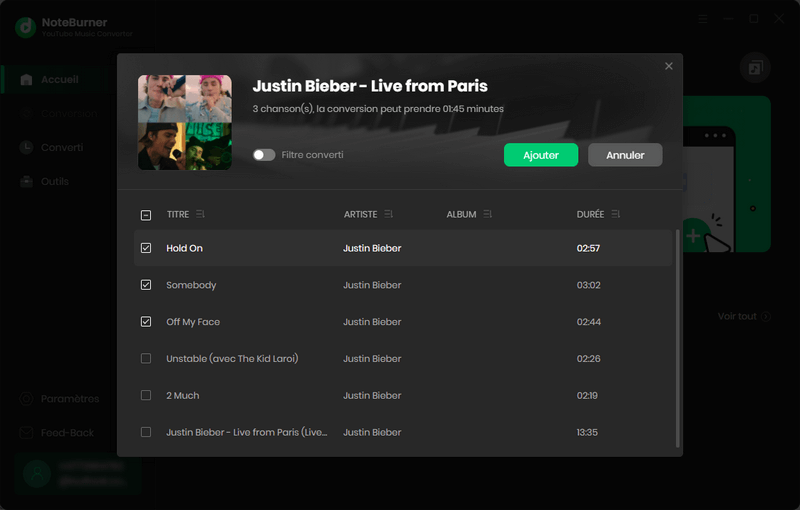
Task: Close the Justin Bieber playlist dialog
Action: [669, 66]
